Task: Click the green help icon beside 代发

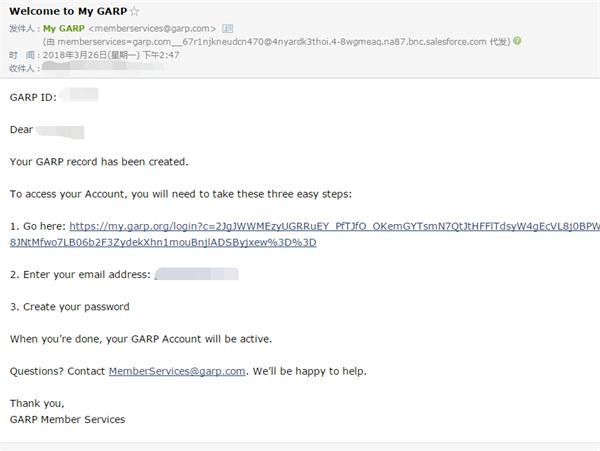Action: click(516, 42)
